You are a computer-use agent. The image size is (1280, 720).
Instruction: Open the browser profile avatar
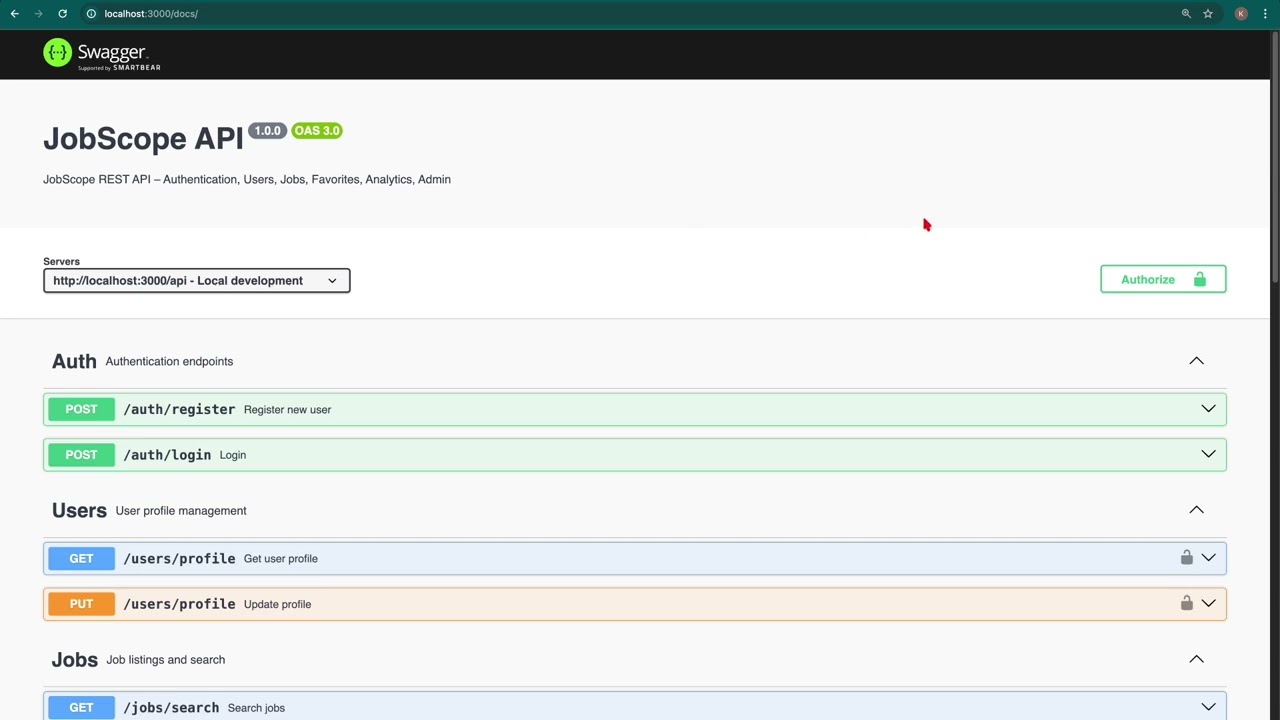pyautogui.click(x=1241, y=14)
